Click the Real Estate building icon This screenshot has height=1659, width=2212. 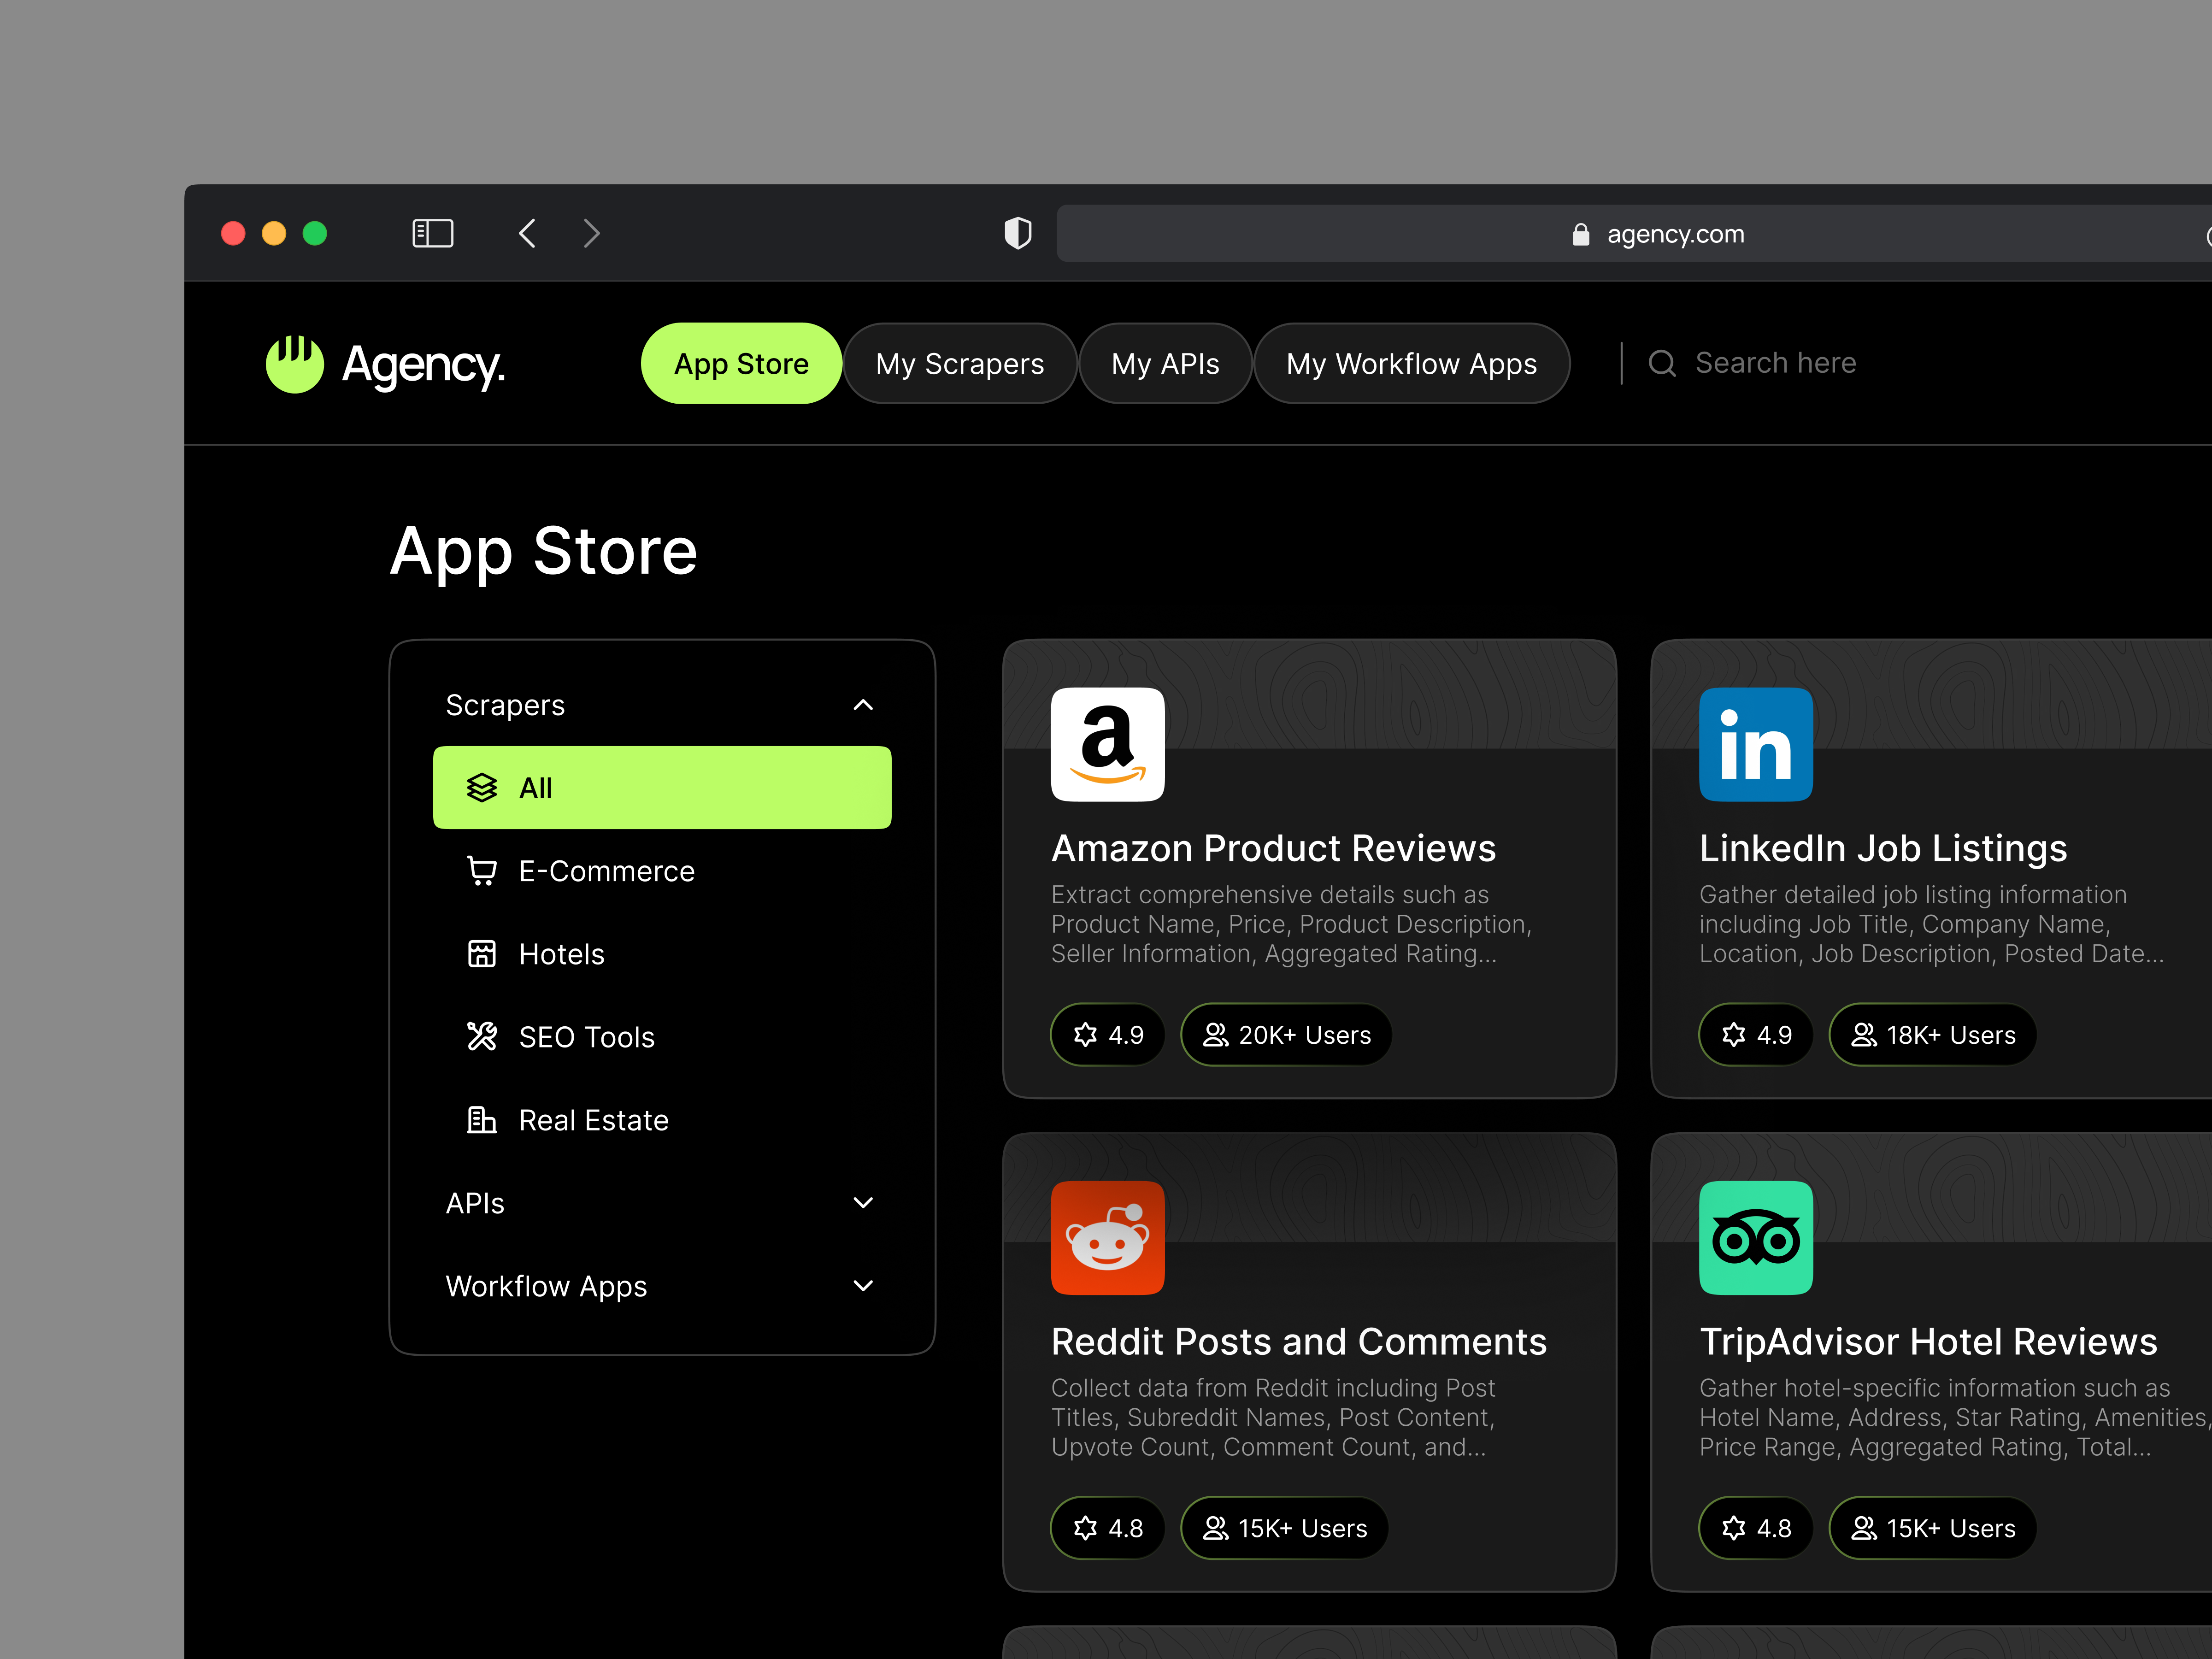coord(483,1120)
